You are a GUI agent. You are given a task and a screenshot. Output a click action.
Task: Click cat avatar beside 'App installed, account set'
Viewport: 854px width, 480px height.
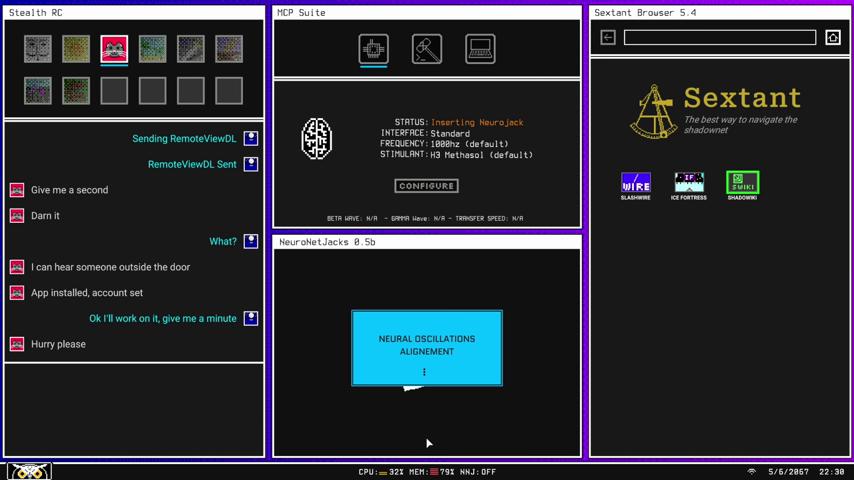coord(17,293)
